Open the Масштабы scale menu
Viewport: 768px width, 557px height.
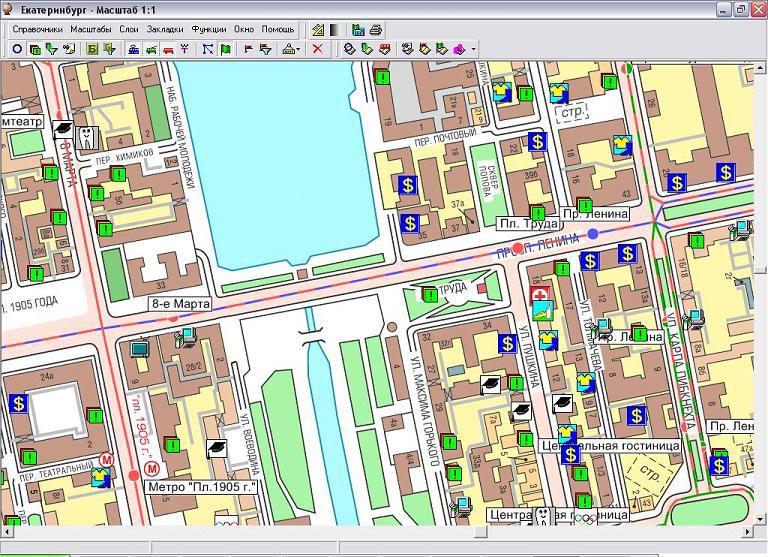coord(90,30)
